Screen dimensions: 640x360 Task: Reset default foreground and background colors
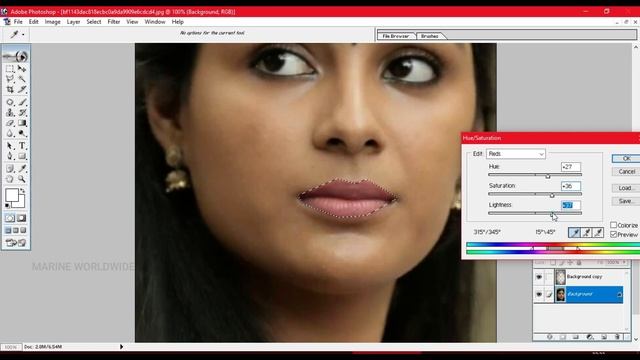pos(7,205)
